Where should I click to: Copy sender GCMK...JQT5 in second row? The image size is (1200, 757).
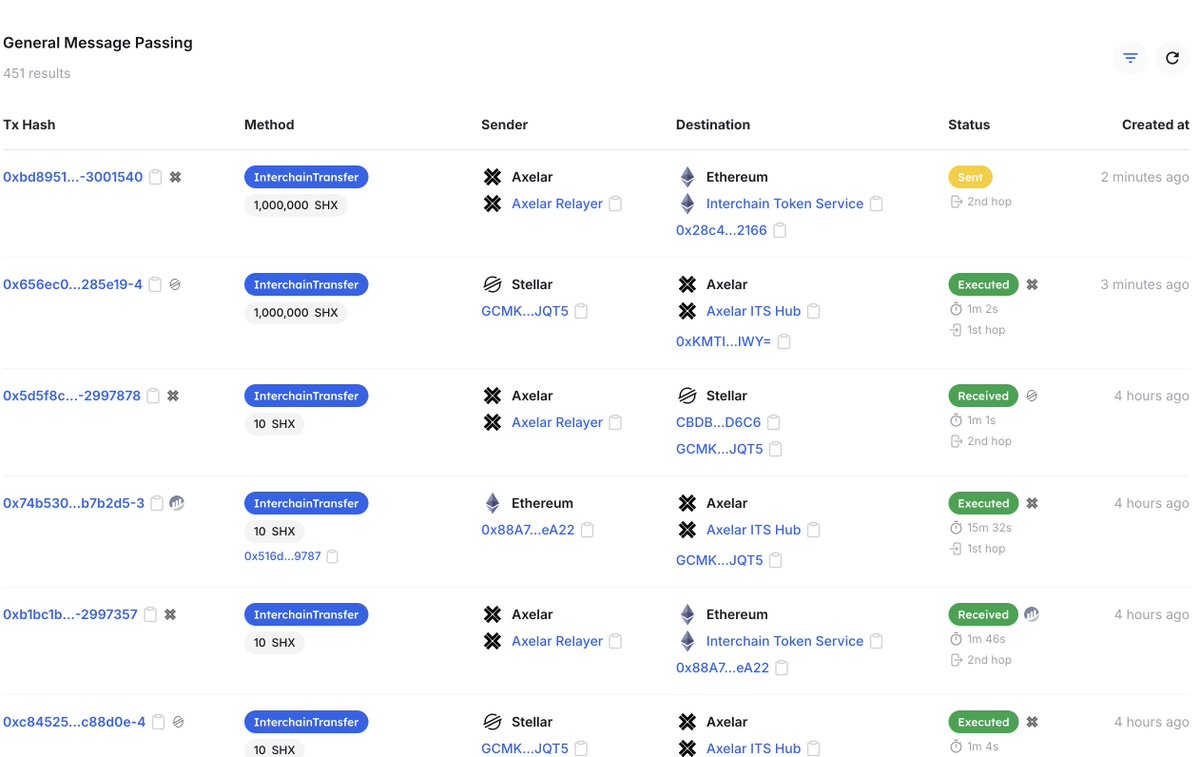[x=581, y=311]
